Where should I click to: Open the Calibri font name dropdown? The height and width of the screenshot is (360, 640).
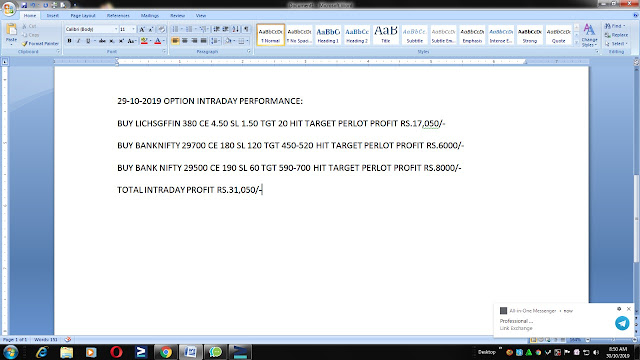[116, 29]
